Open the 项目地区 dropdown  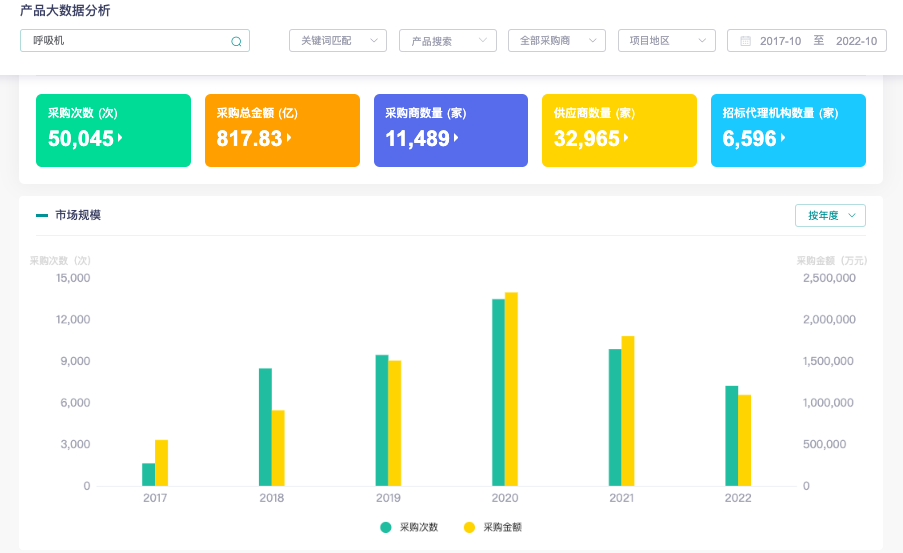[x=667, y=40]
